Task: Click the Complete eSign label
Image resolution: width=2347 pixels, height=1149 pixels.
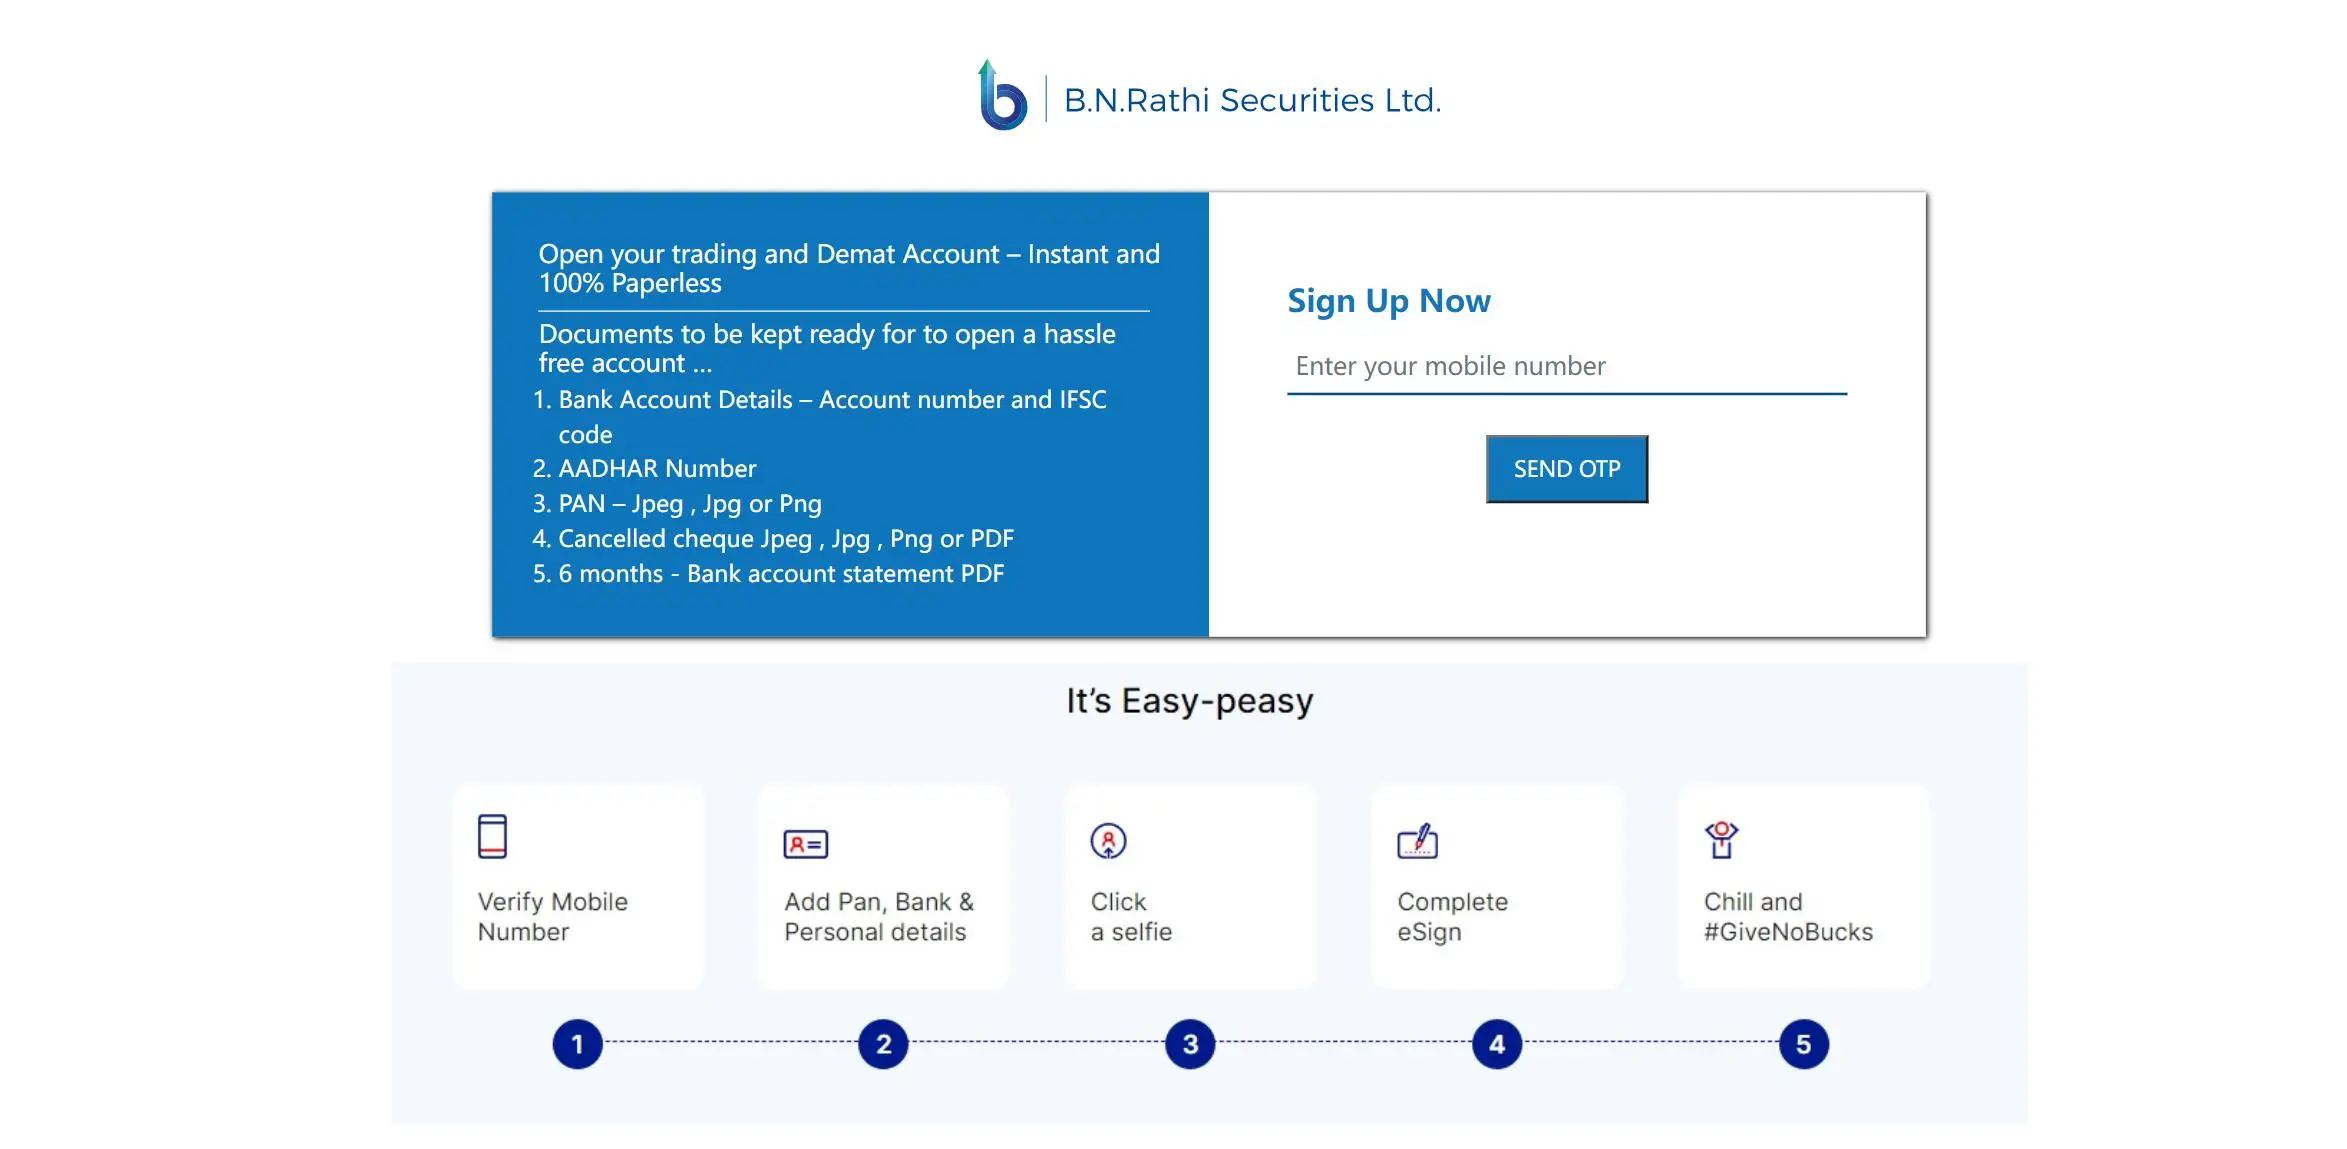Action: pos(1452,917)
